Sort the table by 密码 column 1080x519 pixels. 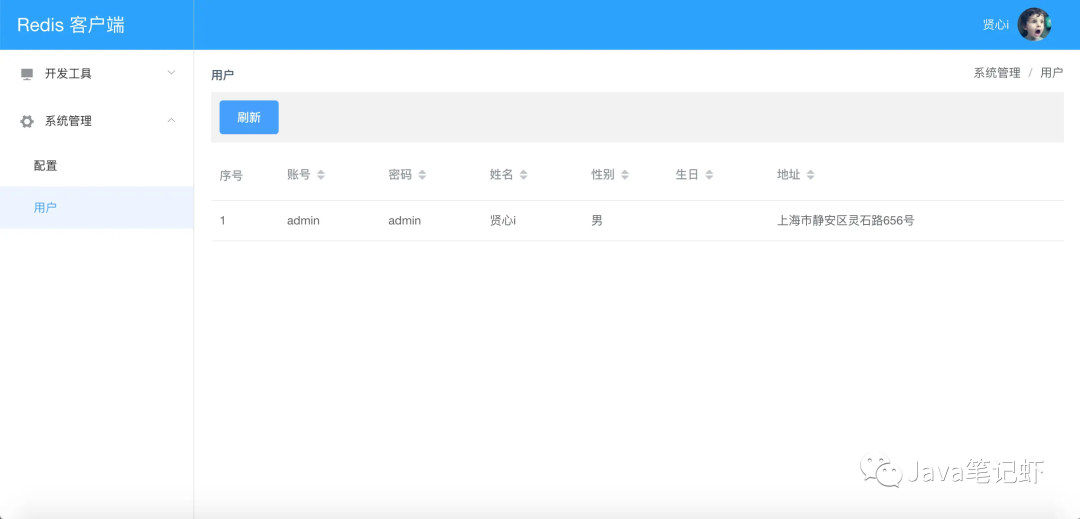click(422, 175)
